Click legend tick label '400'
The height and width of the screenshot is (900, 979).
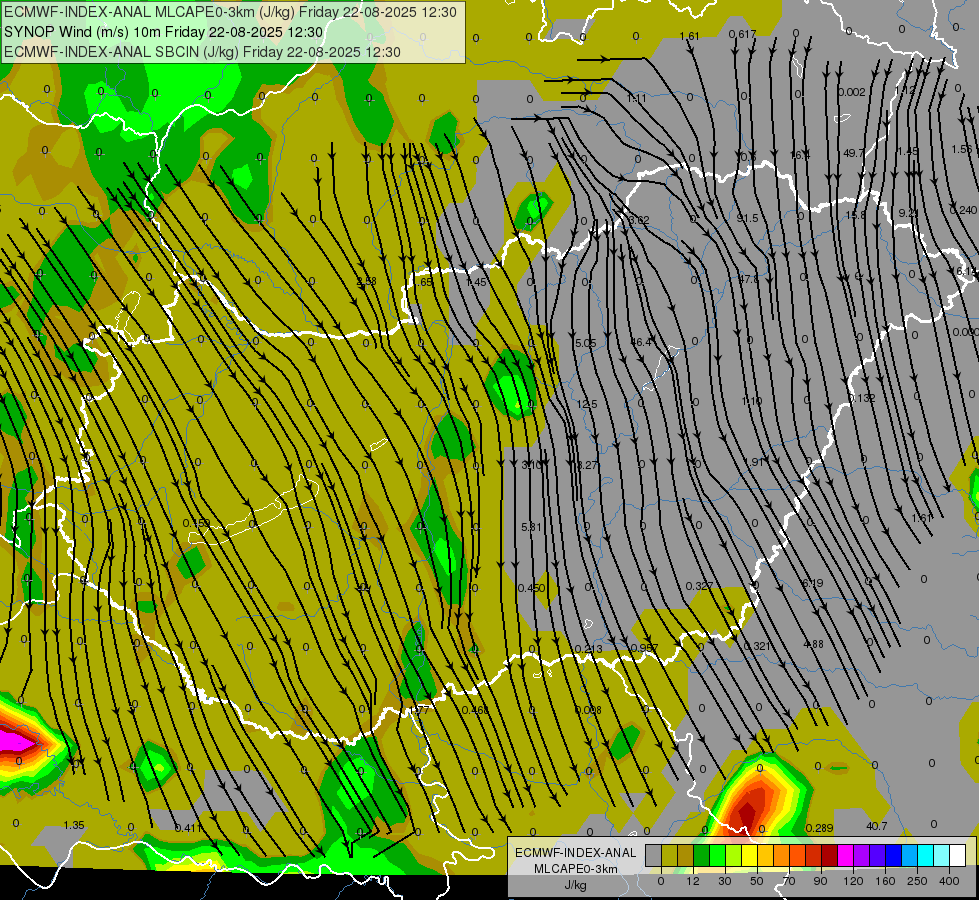[949, 881]
